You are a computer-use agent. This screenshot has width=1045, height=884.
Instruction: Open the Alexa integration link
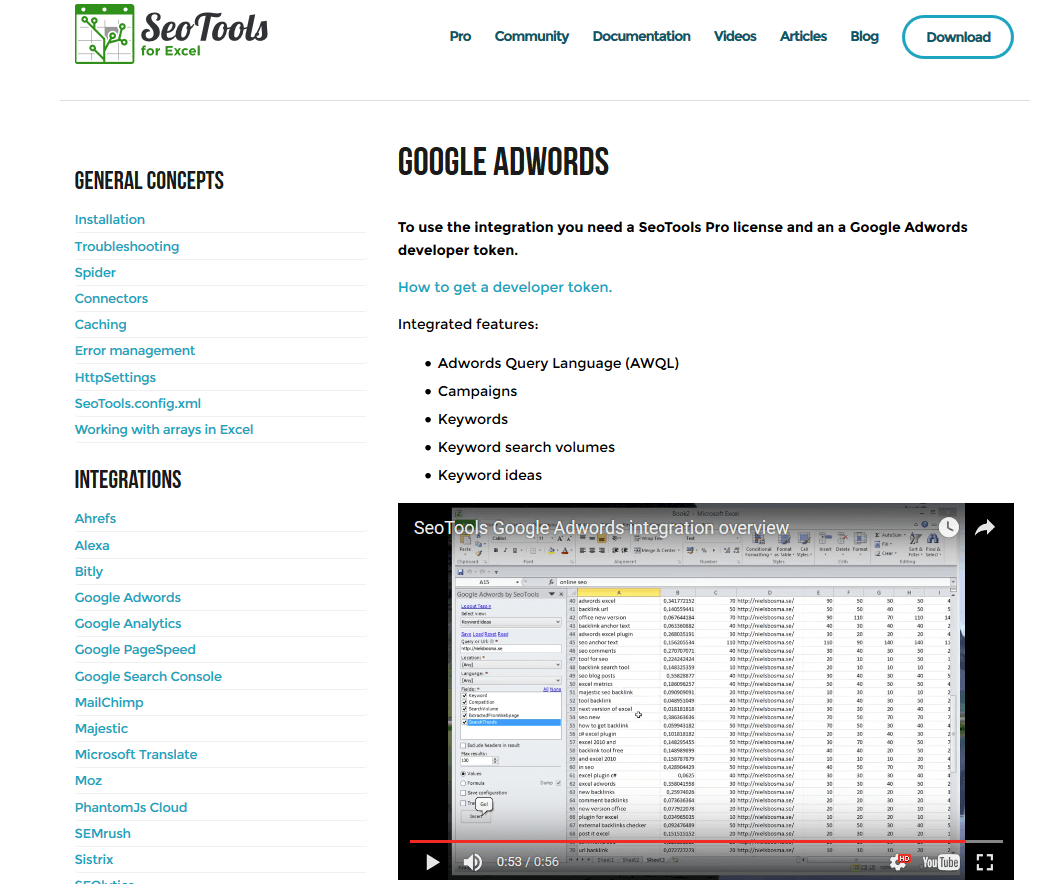coord(92,545)
